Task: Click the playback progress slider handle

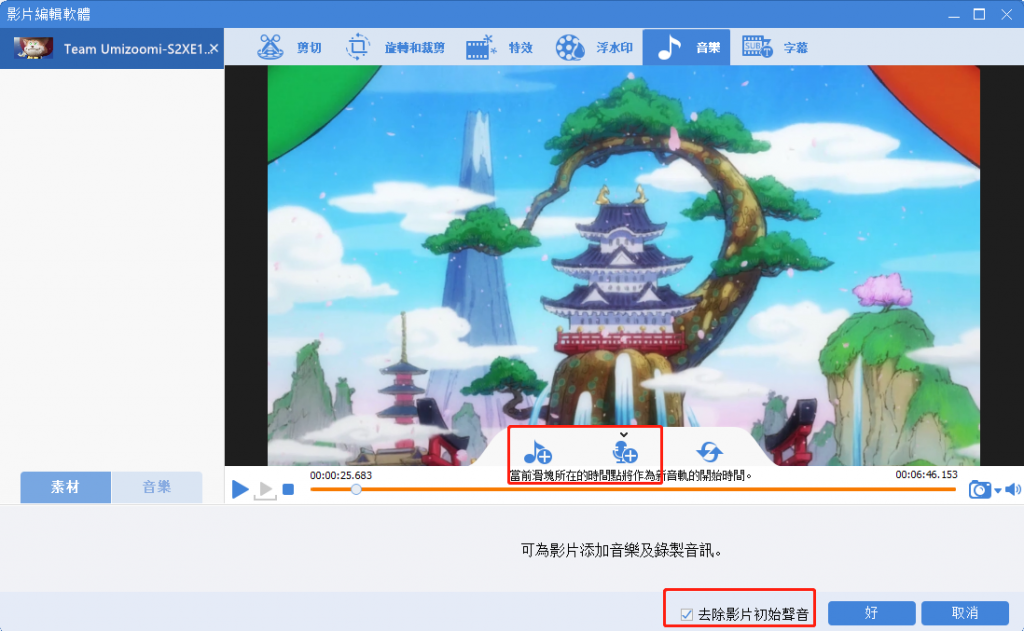Action: point(356,489)
